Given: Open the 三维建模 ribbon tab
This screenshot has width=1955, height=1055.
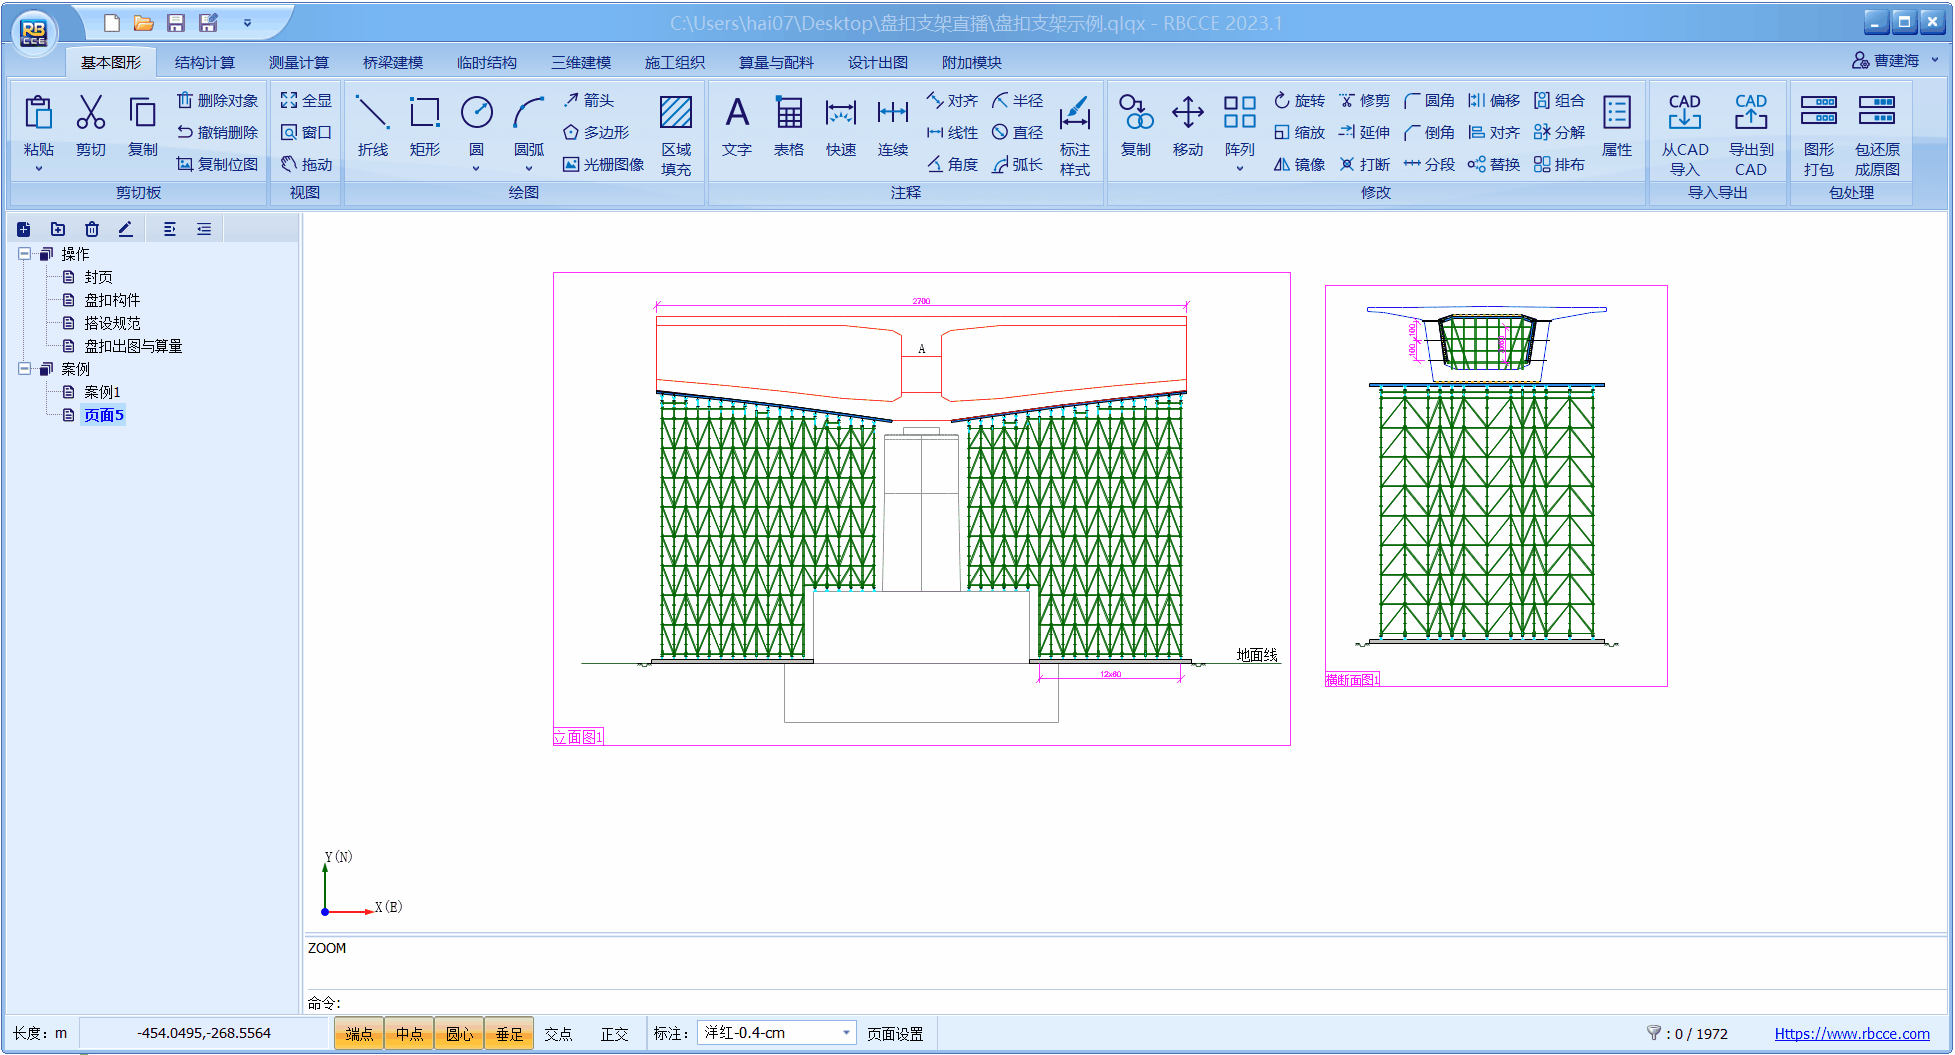Looking at the screenshot, I should (580, 62).
